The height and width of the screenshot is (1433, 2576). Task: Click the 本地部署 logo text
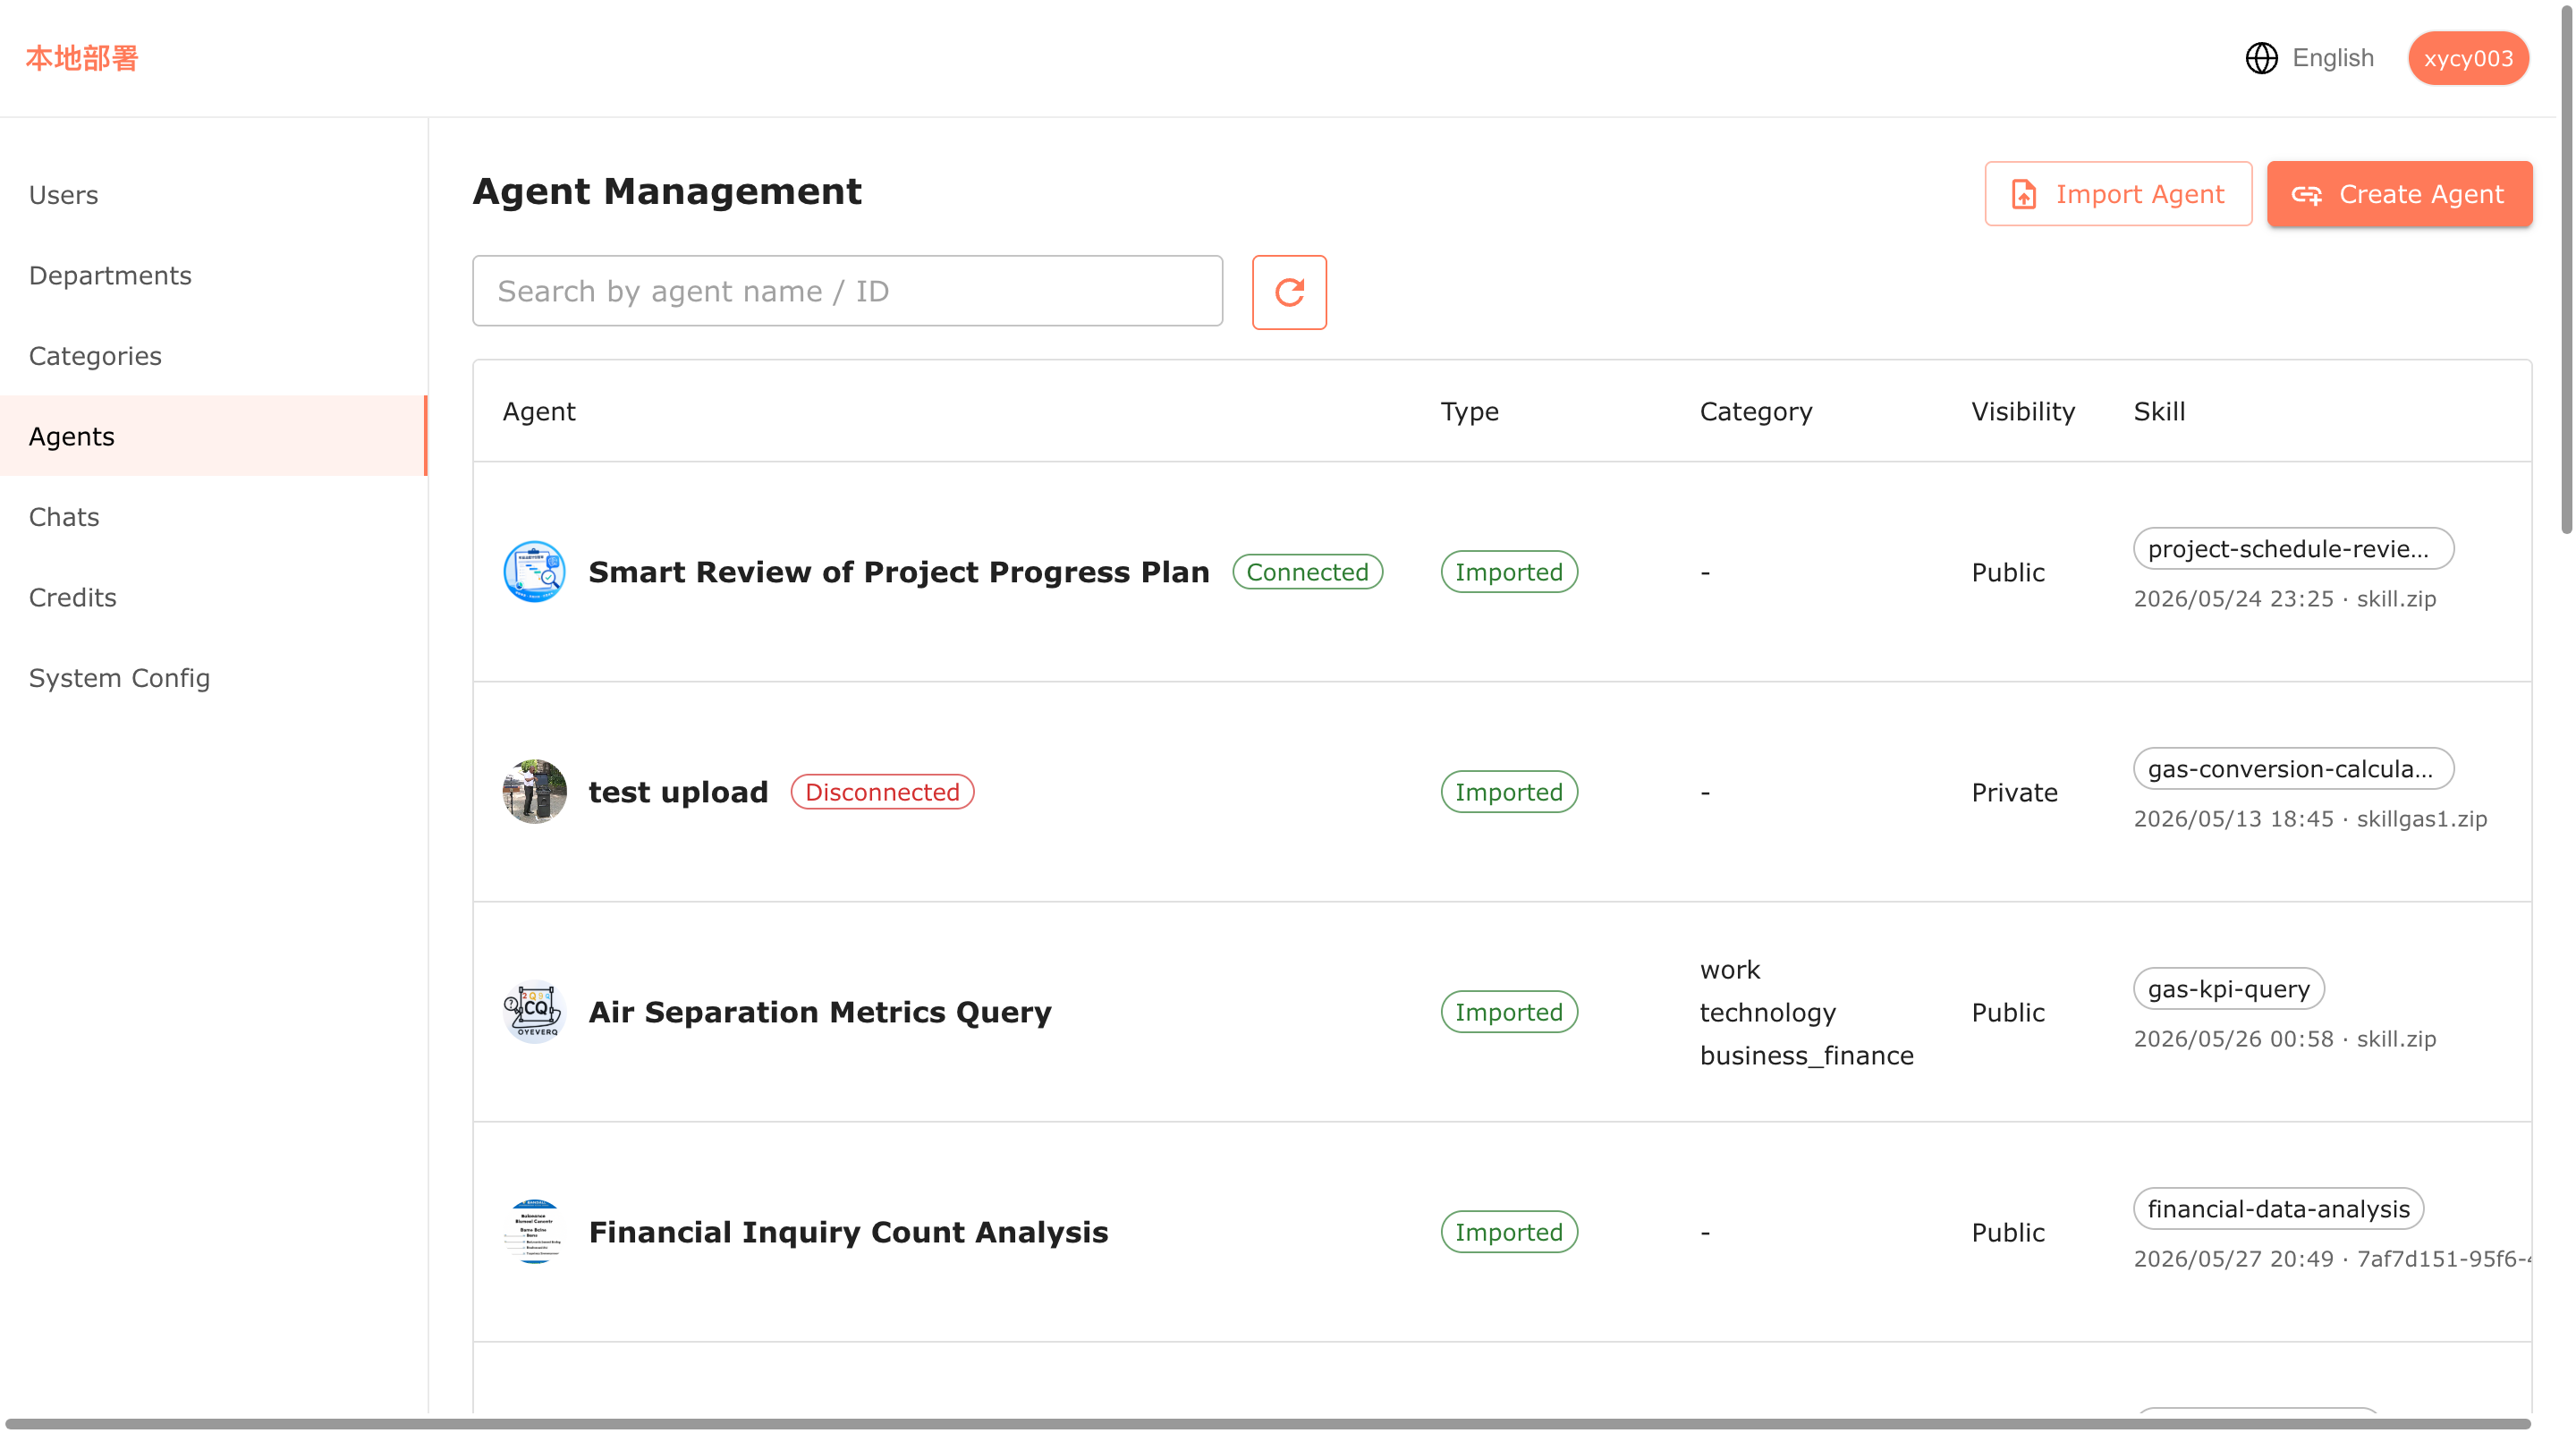(82, 58)
